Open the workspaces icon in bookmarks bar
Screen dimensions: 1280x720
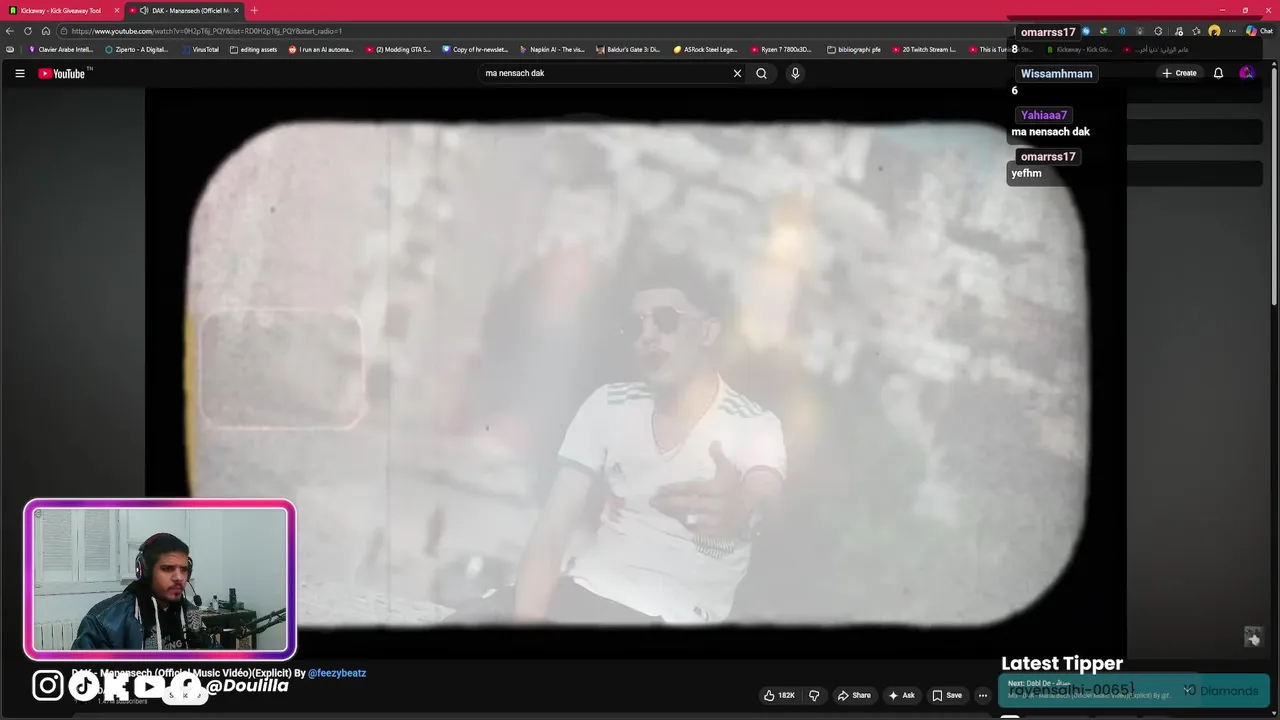[x=10, y=49]
